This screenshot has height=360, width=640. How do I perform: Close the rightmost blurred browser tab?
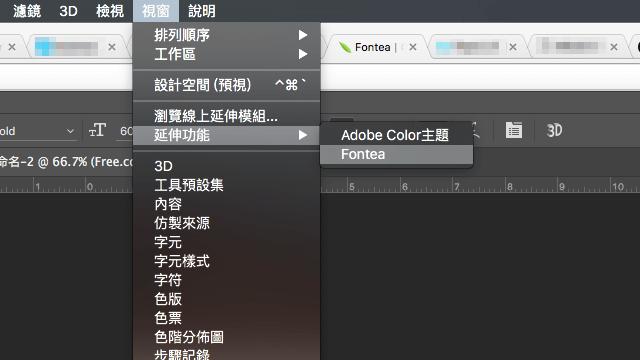[x=613, y=47]
